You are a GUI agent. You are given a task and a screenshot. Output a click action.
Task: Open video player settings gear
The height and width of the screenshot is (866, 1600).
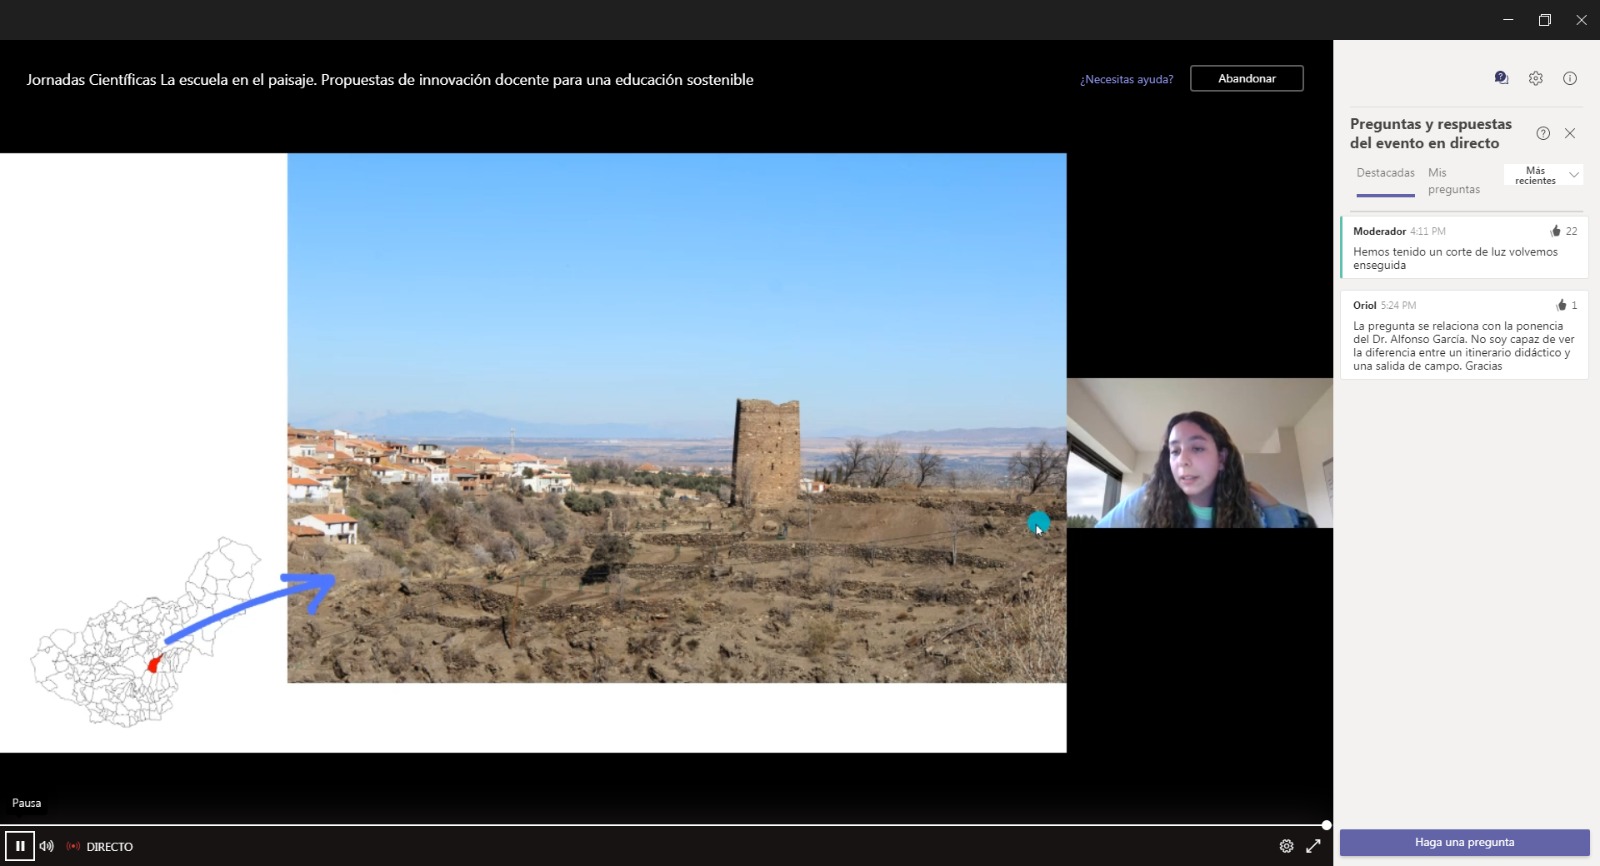pyautogui.click(x=1286, y=846)
